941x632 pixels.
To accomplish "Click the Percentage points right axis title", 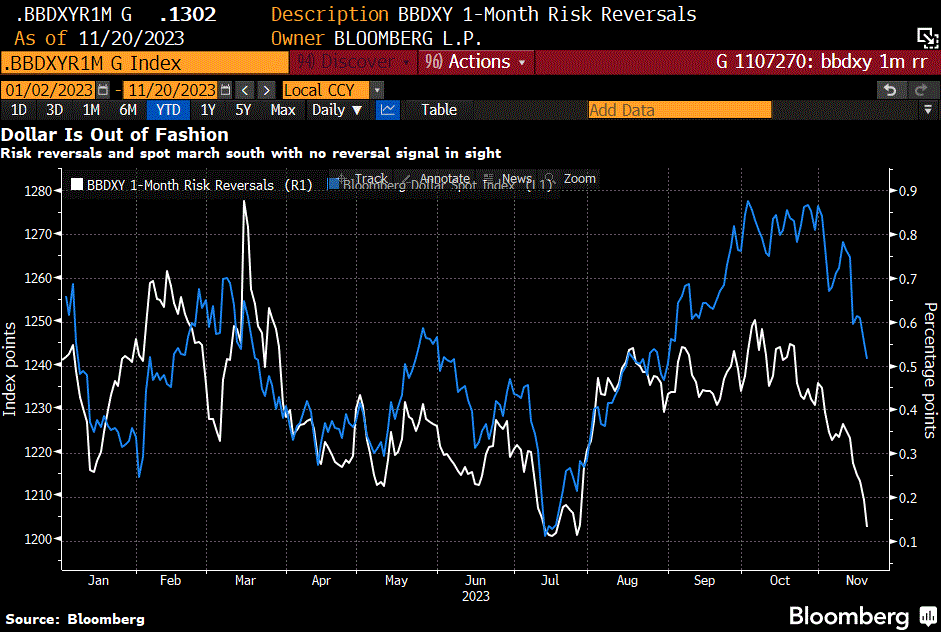I will (x=930, y=370).
